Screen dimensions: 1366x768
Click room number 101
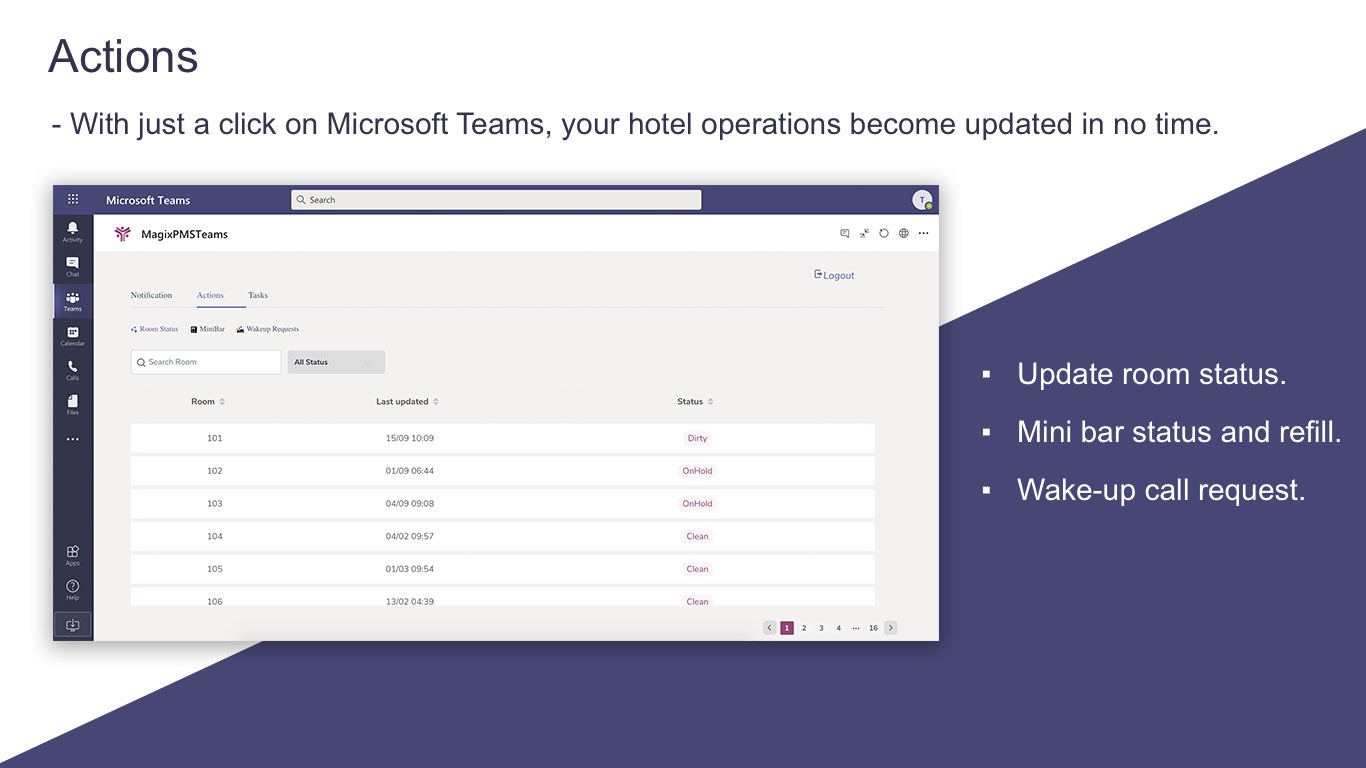pos(215,438)
